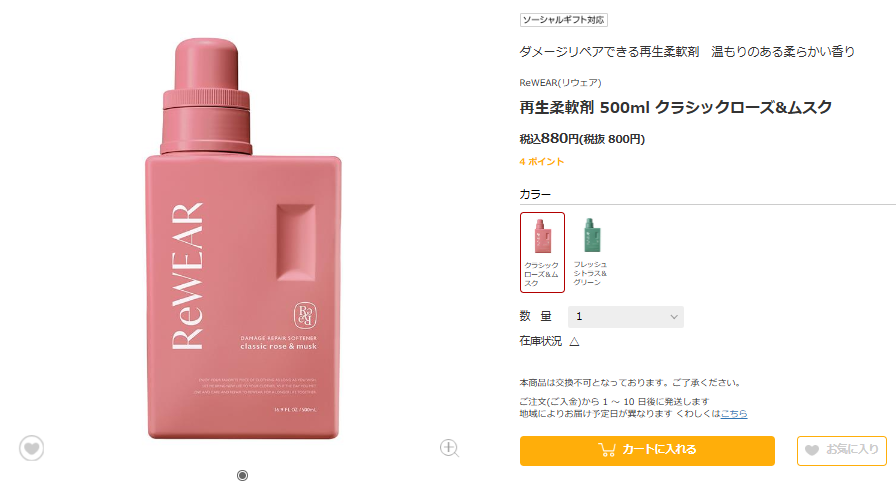Click the green bottle thumbnail image
896x493 pixels.
(590, 235)
